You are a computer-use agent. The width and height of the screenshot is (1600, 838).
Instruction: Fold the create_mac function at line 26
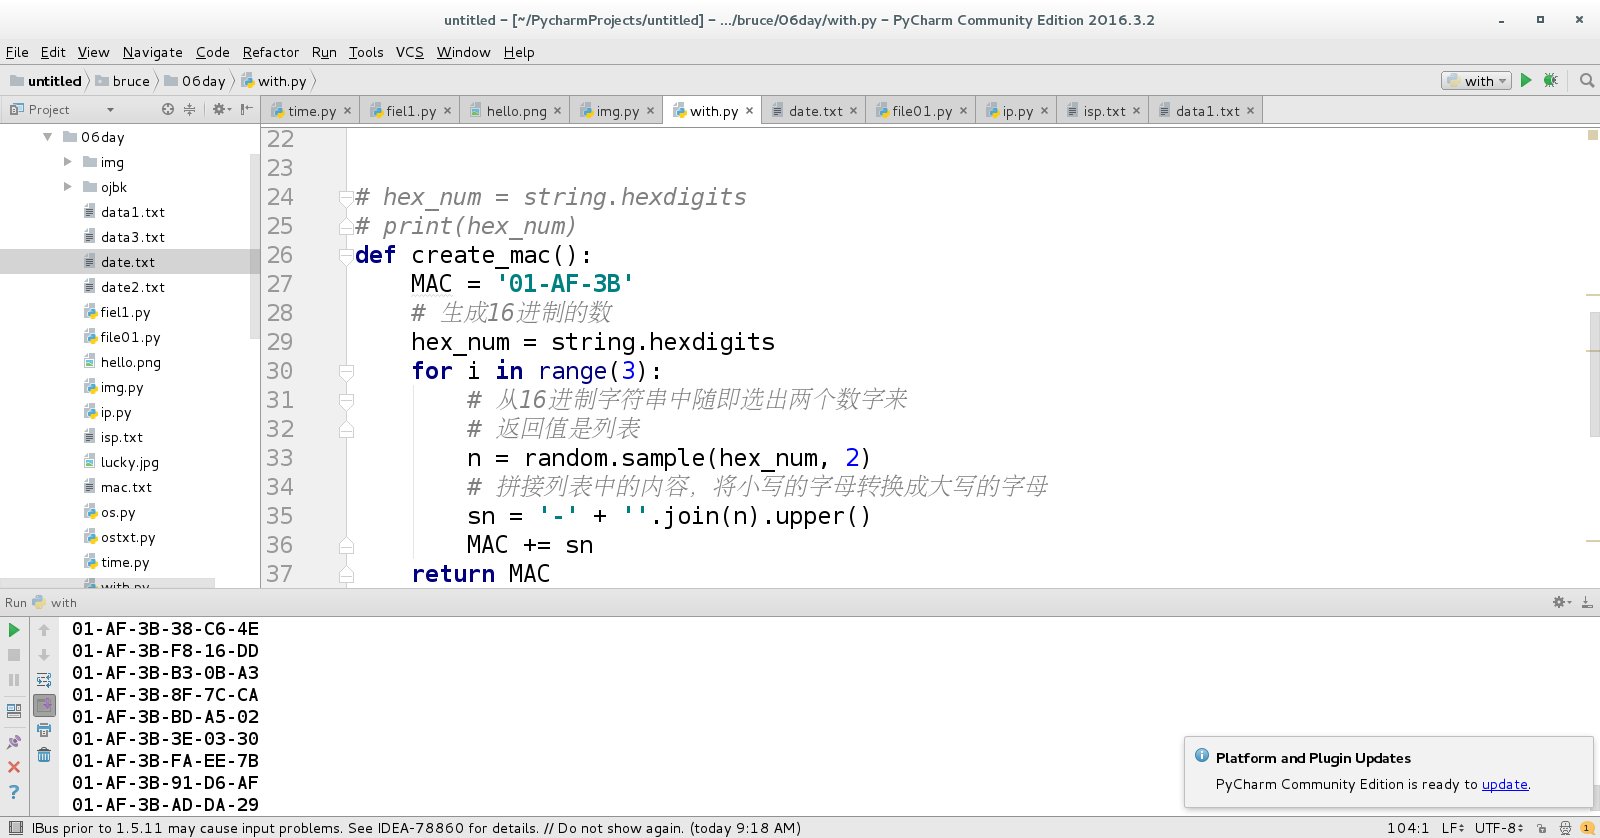click(x=346, y=255)
